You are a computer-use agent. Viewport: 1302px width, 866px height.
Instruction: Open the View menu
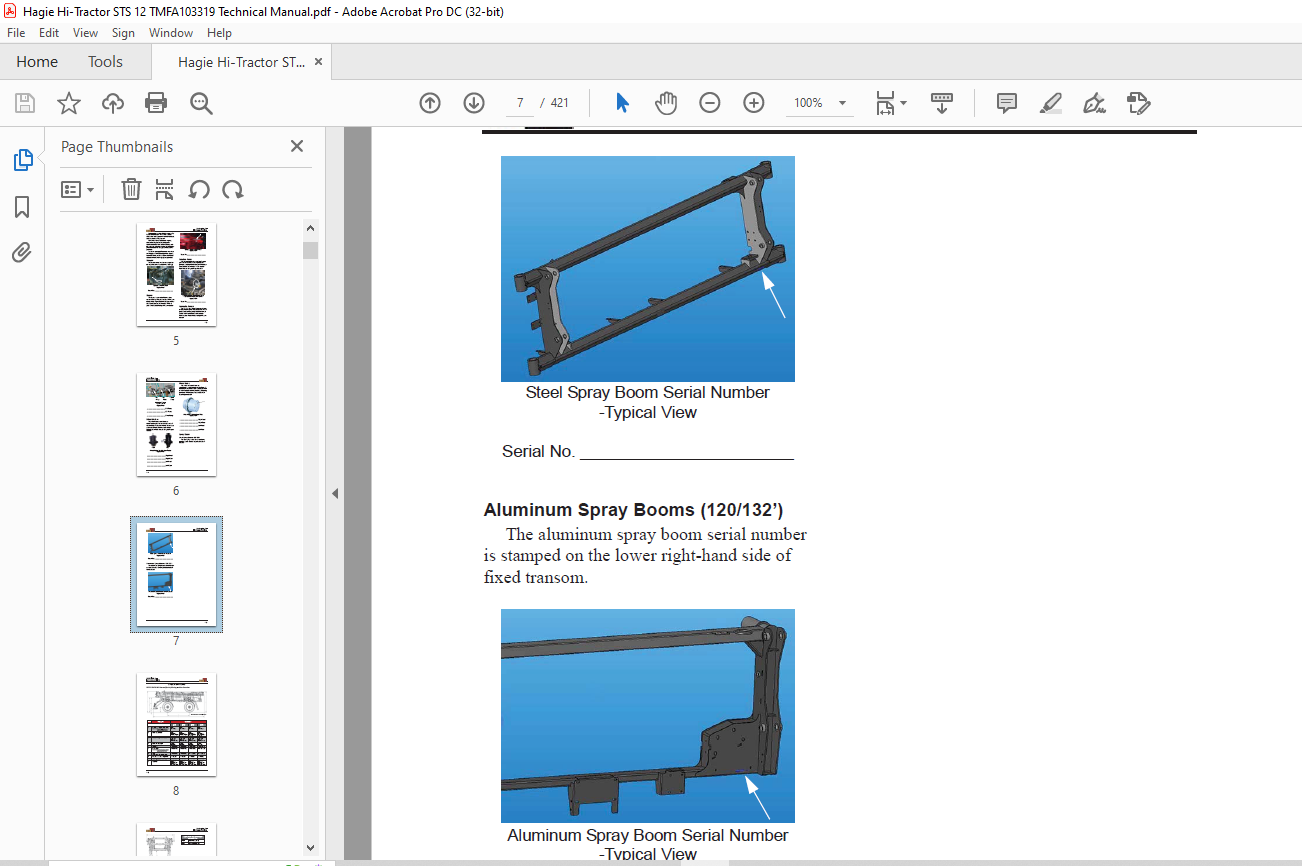pos(86,33)
